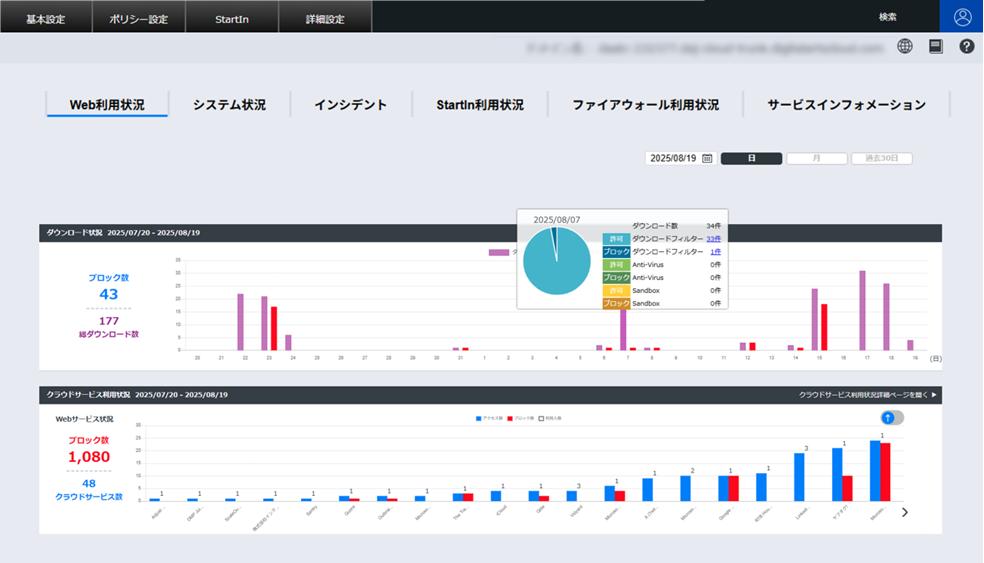Open the cloud service usage details page link
984x563 pixels.
pos(868,395)
